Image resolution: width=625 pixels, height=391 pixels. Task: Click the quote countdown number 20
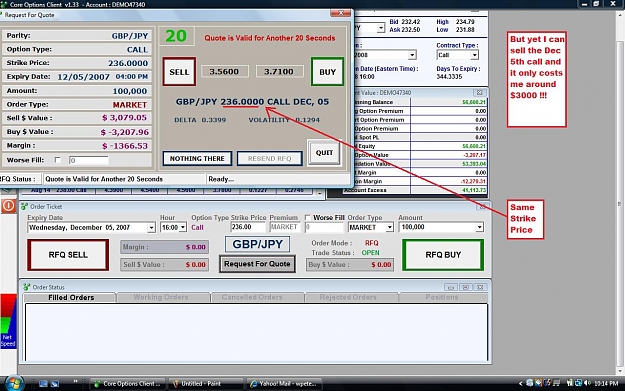(x=176, y=36)
